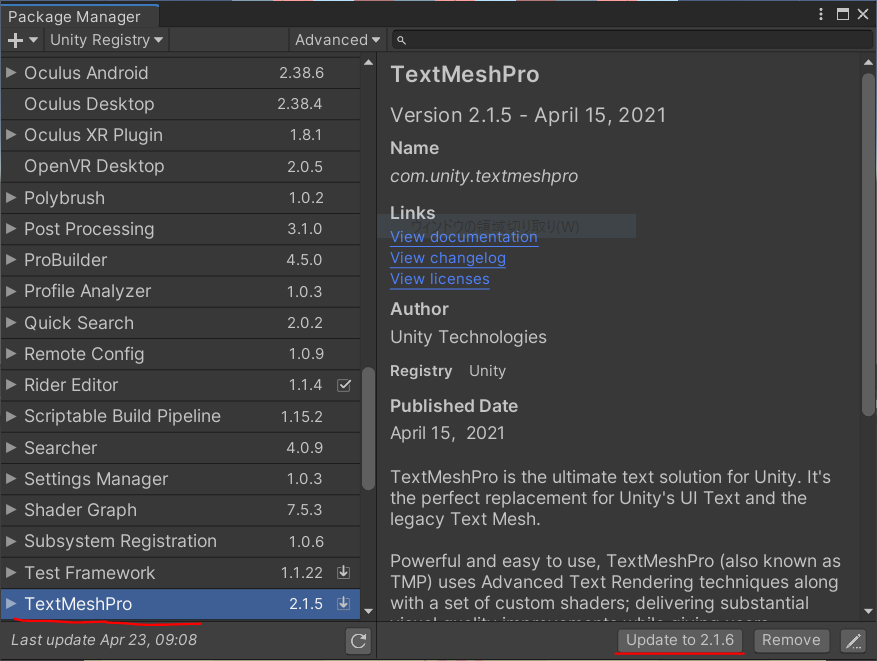877x661 pixels.
Task: Click the Remove package button
Action: (x=791, y=640)
